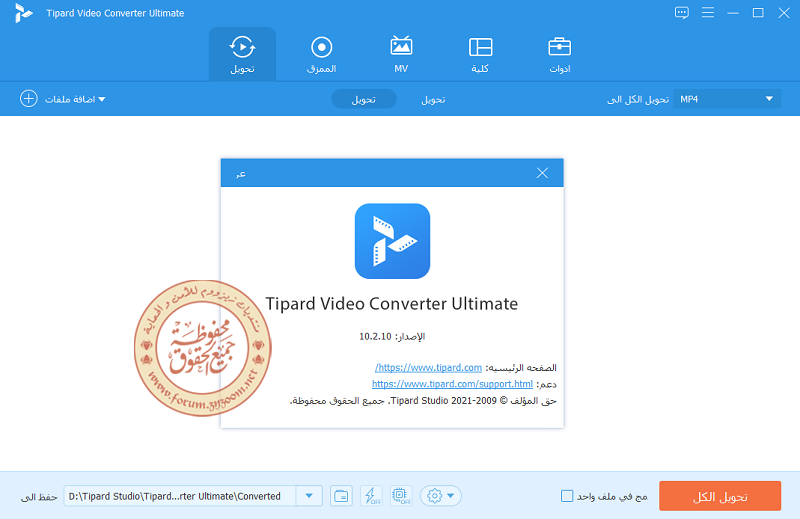
Task: Click the Tipard app logo in About dialog
Action: click(392, 241)
